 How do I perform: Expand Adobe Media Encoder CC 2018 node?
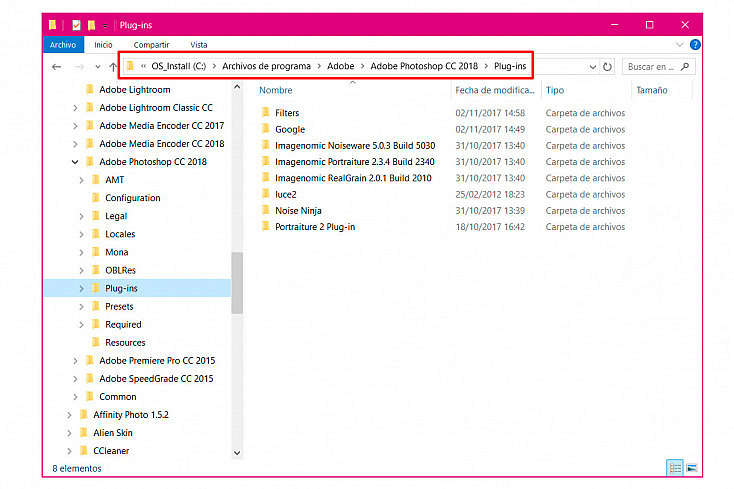75,144
